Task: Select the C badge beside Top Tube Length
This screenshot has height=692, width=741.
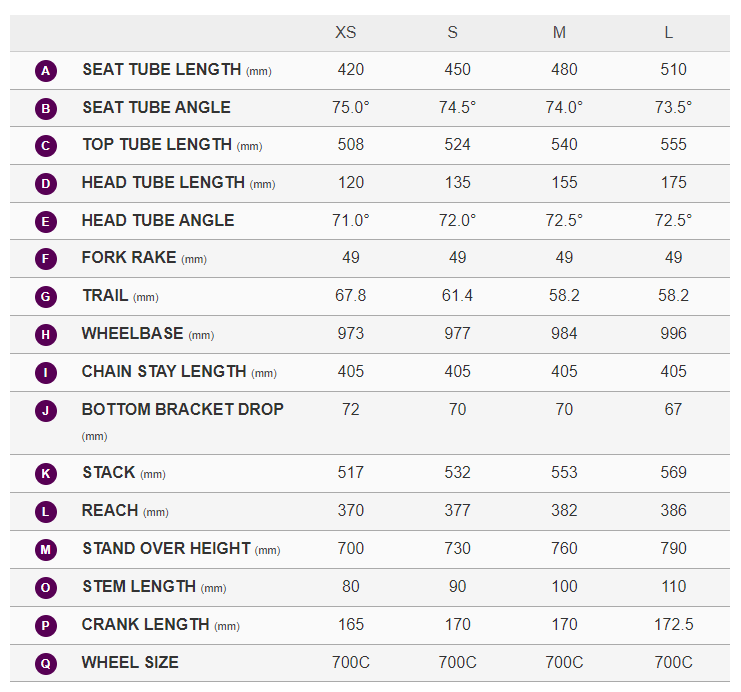Action: click(x=46, y=146)
